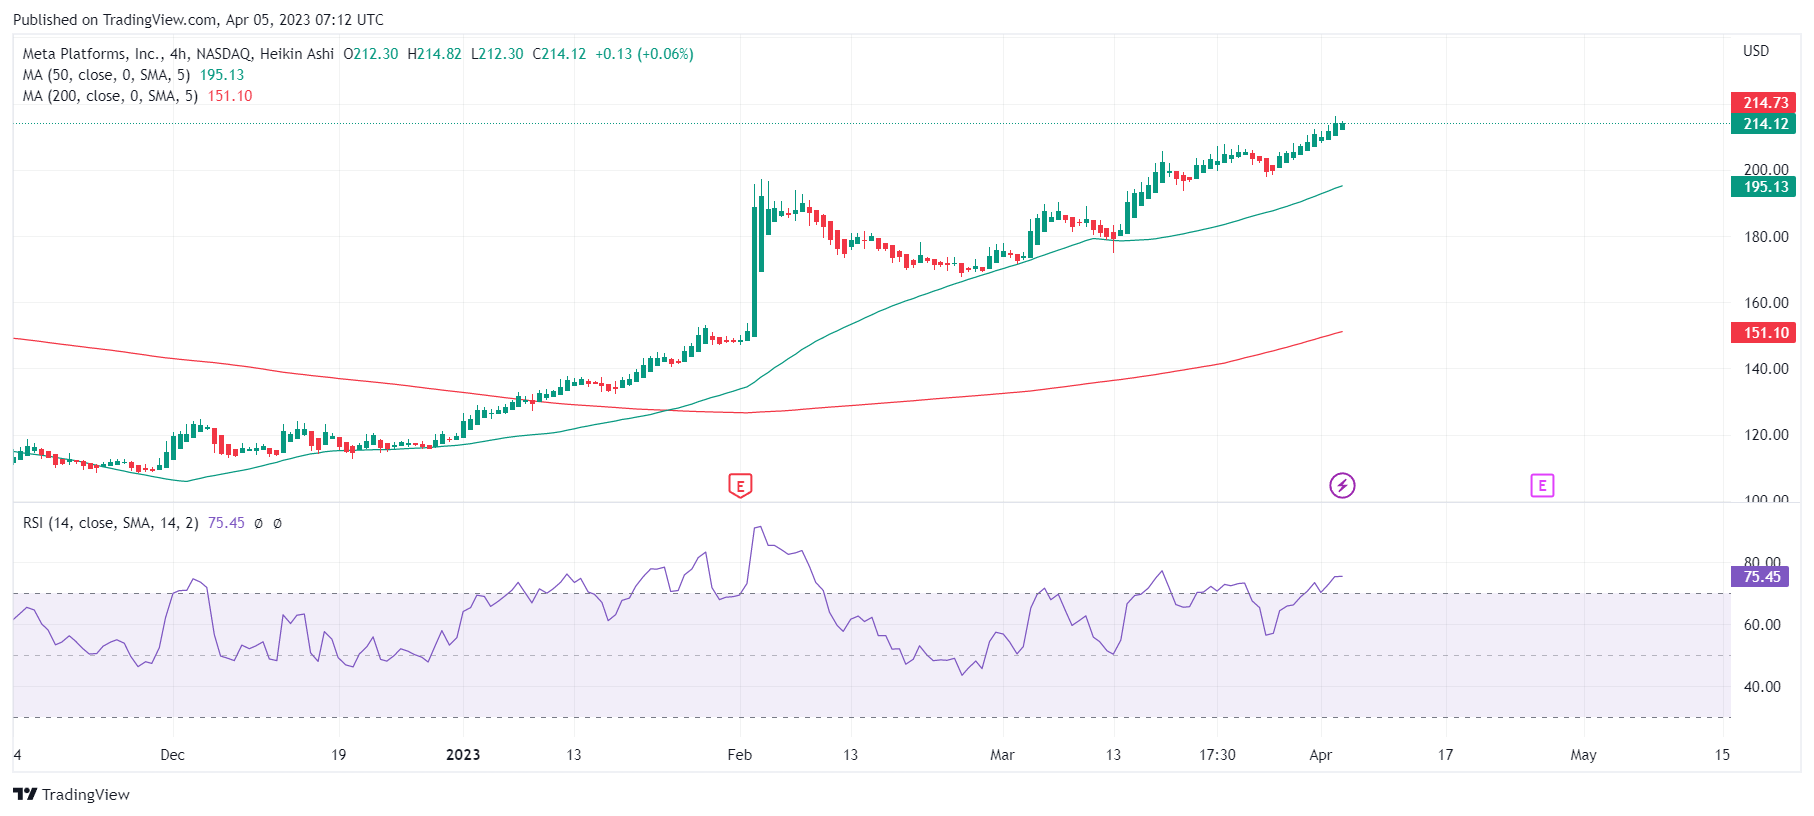Click the pink E earnings marker near May

coord(1542,486)
